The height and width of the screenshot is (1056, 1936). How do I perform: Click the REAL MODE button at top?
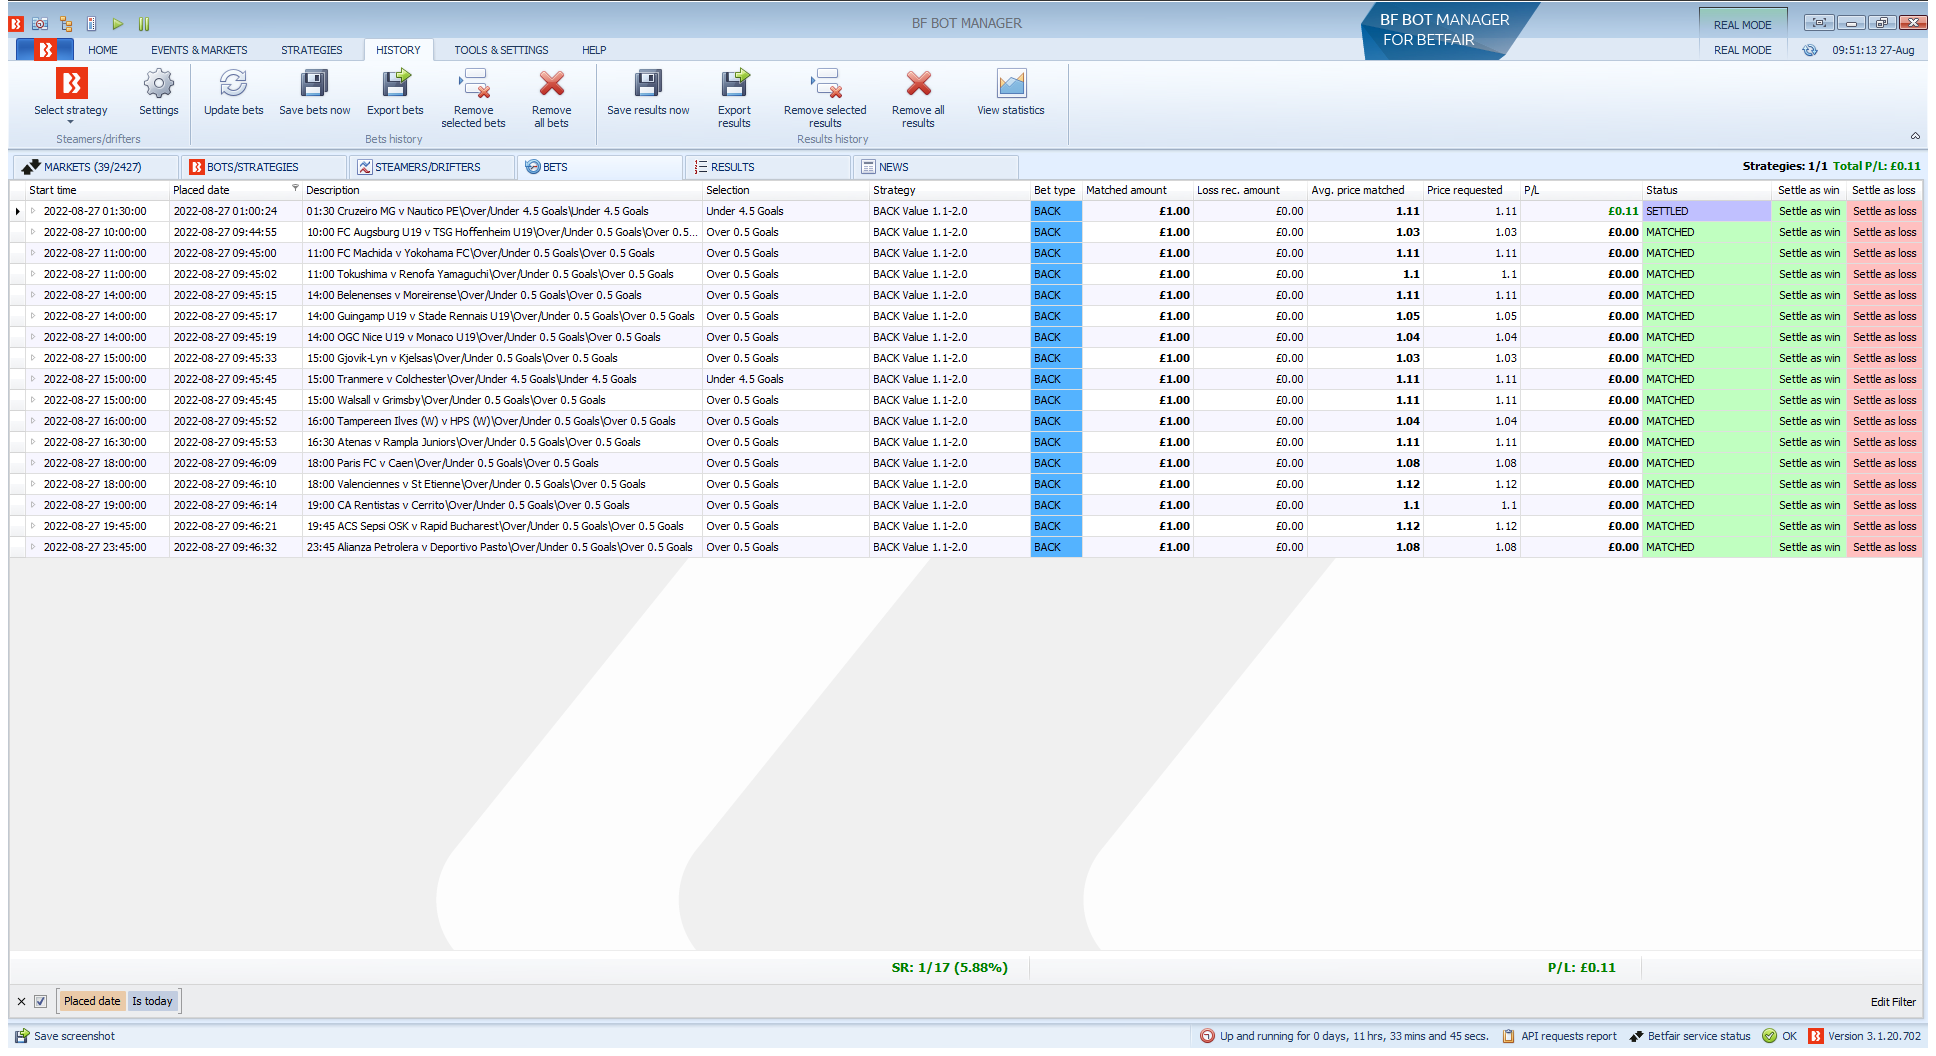tap(1742, 25)
